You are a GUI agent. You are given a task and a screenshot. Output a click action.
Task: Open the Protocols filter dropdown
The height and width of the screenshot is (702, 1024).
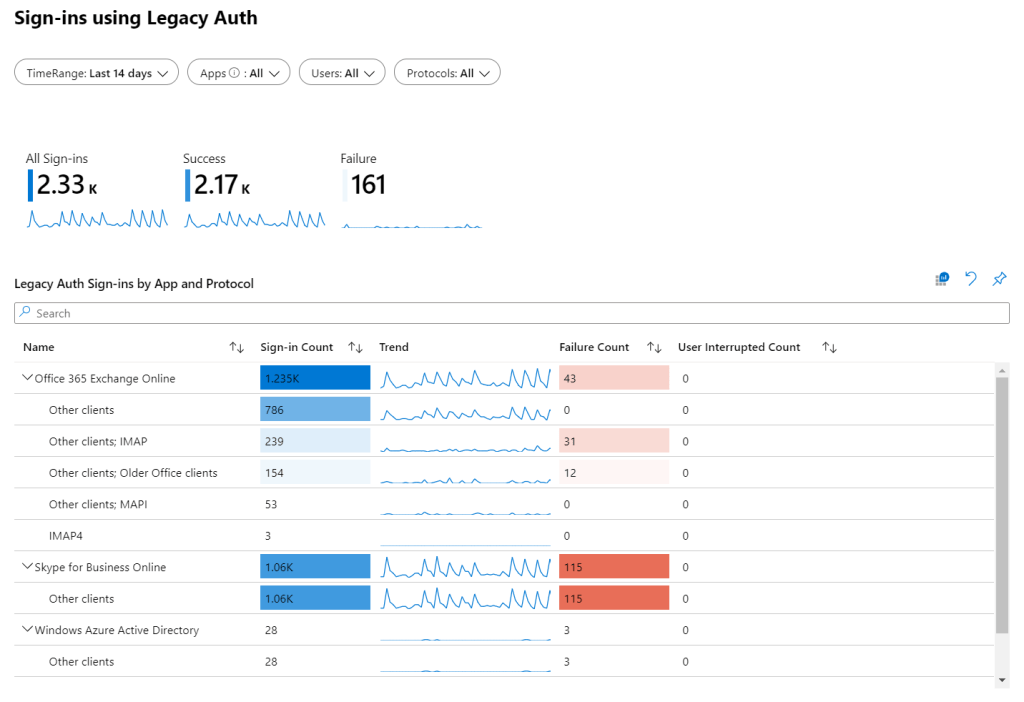(x=447, y=73)
